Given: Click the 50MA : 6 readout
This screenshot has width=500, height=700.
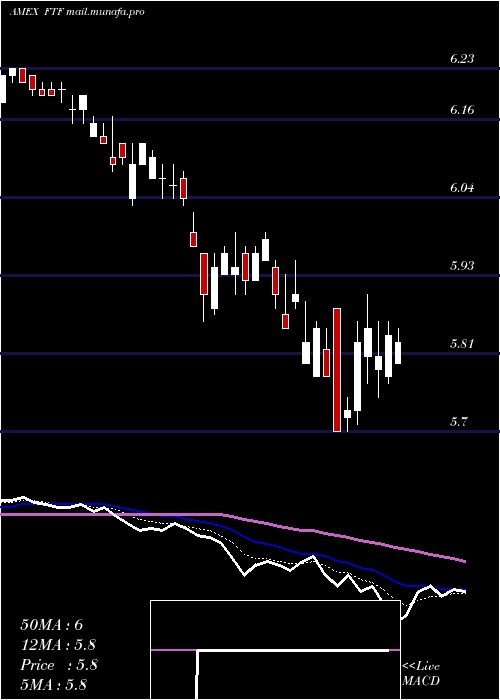Looking at the screenshot, I should pyautogui.click(x=52, y=625).
